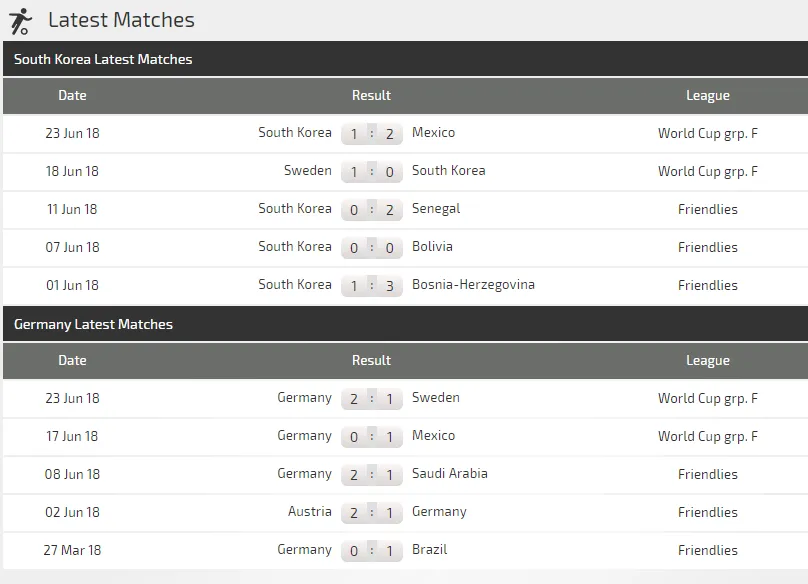Click the Date column header under South Korea
808x584 pixels.
pyautogui.click(x=72, y=96)
